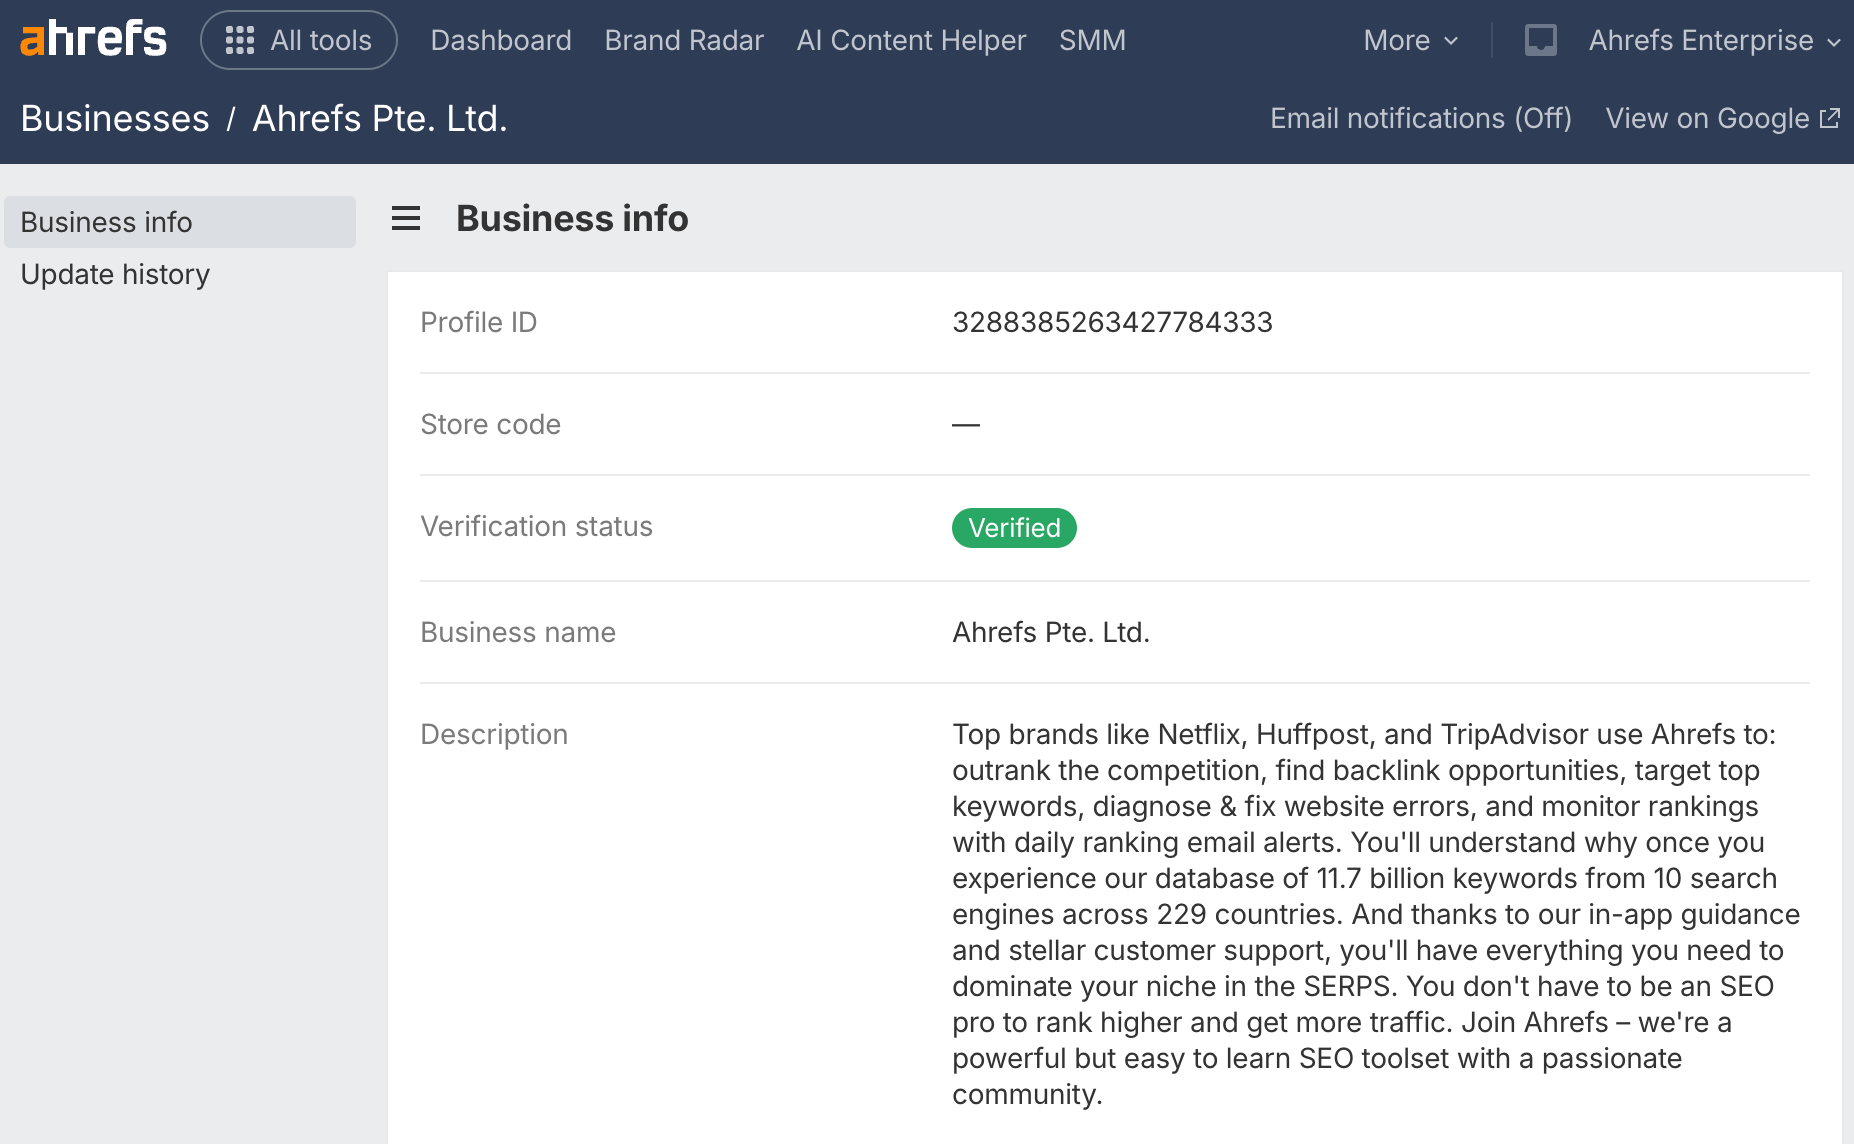The image size is (1854, 1144).
Task: Click the Ahrefs logo
Action: tap(93, 40)
